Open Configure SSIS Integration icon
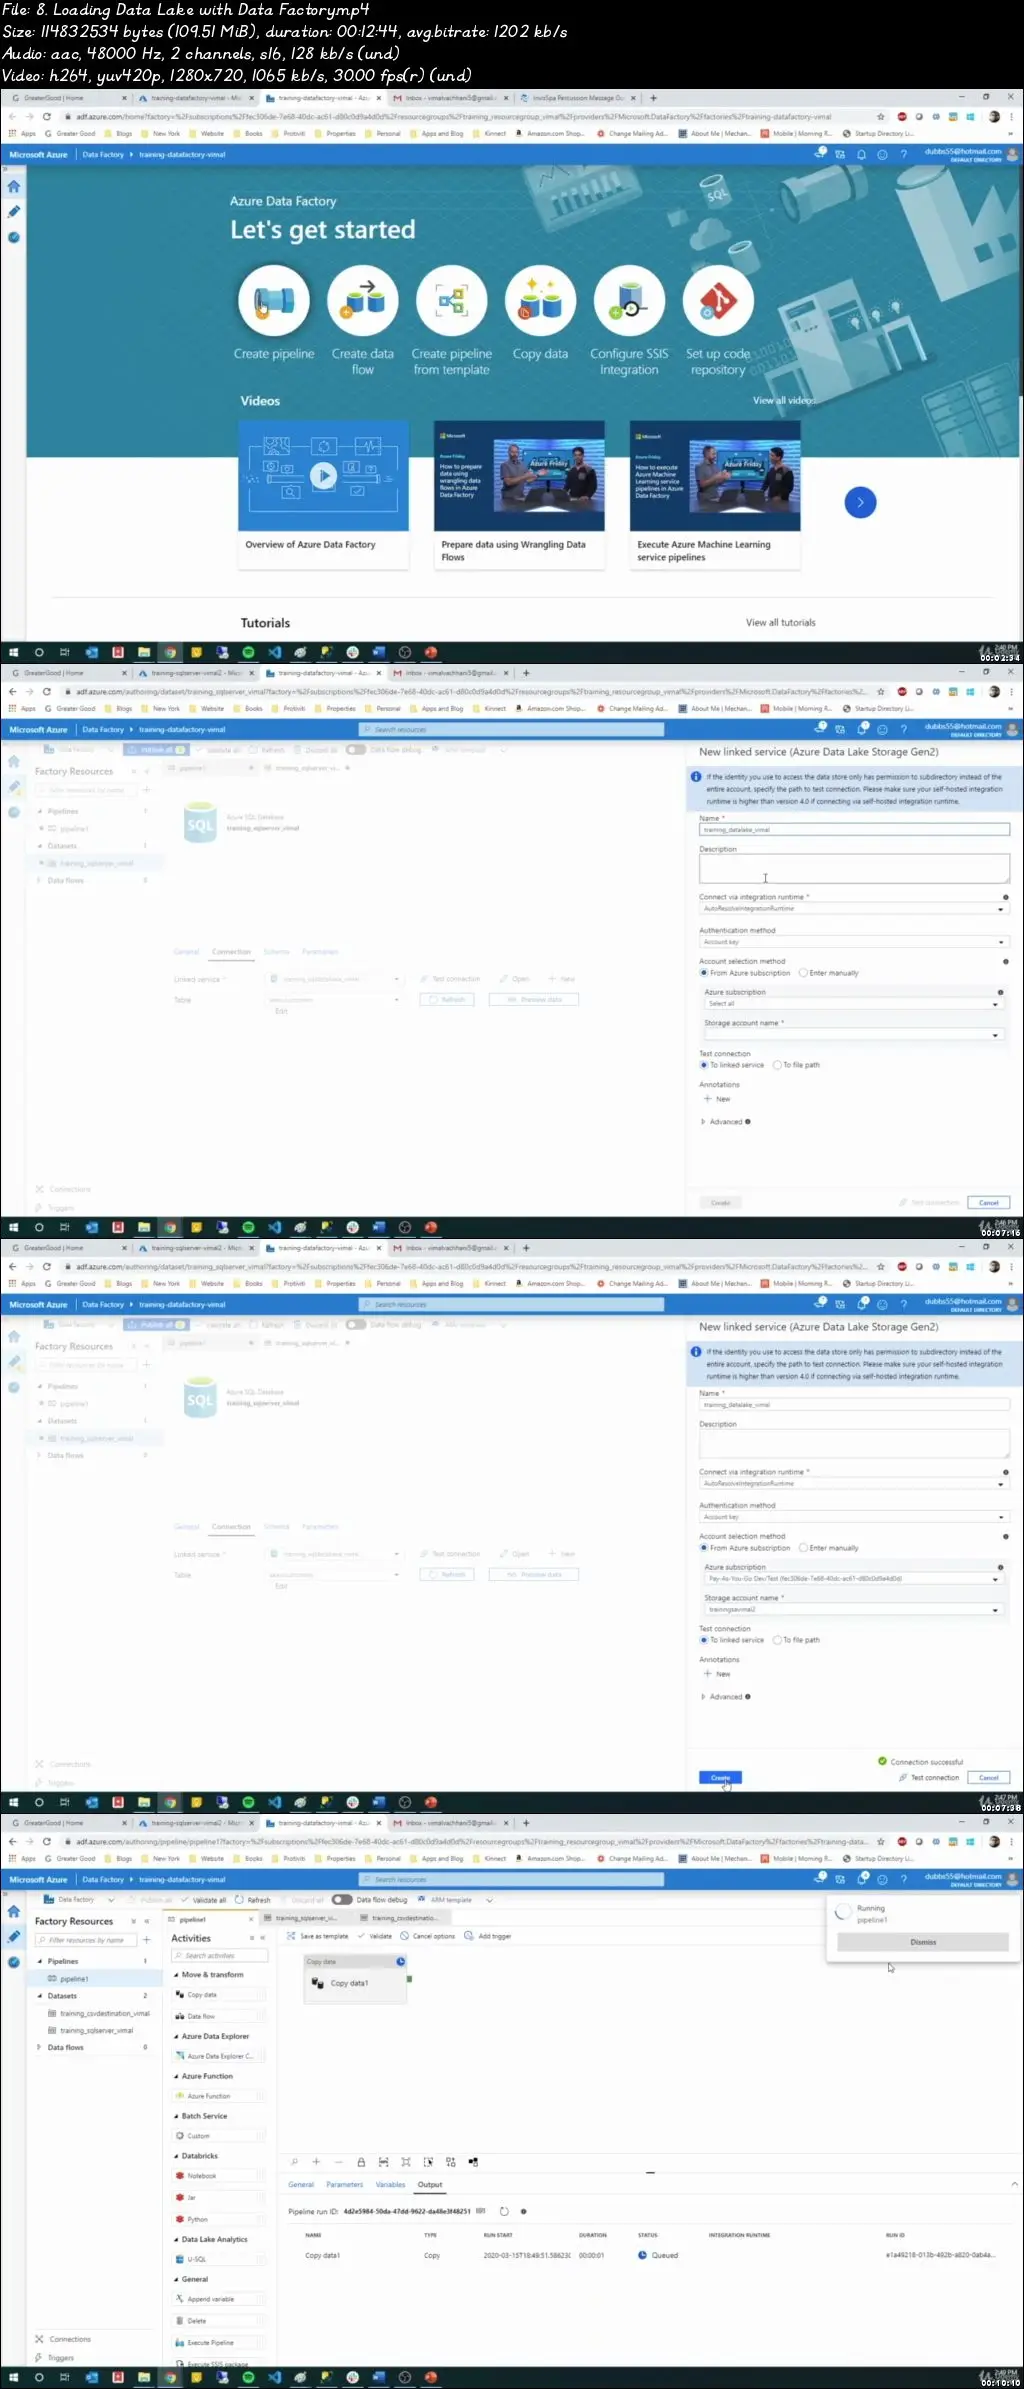This screenshot has width=1024, height=2389. (629, 300)
